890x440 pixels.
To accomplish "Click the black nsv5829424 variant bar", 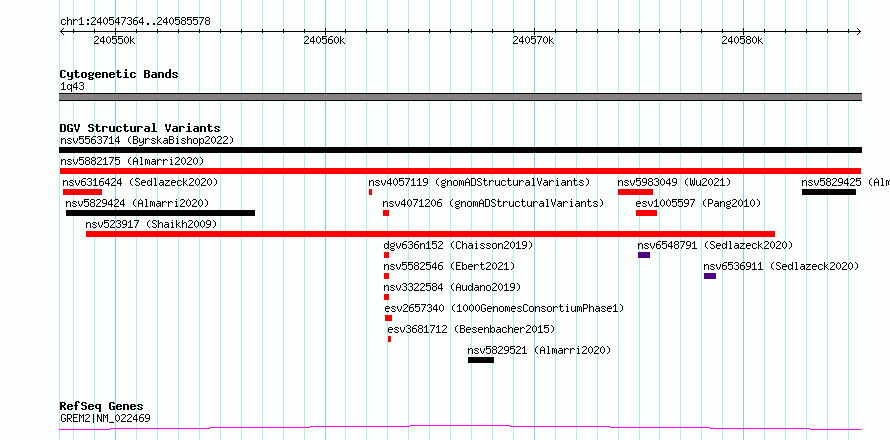I will point(160,213).
